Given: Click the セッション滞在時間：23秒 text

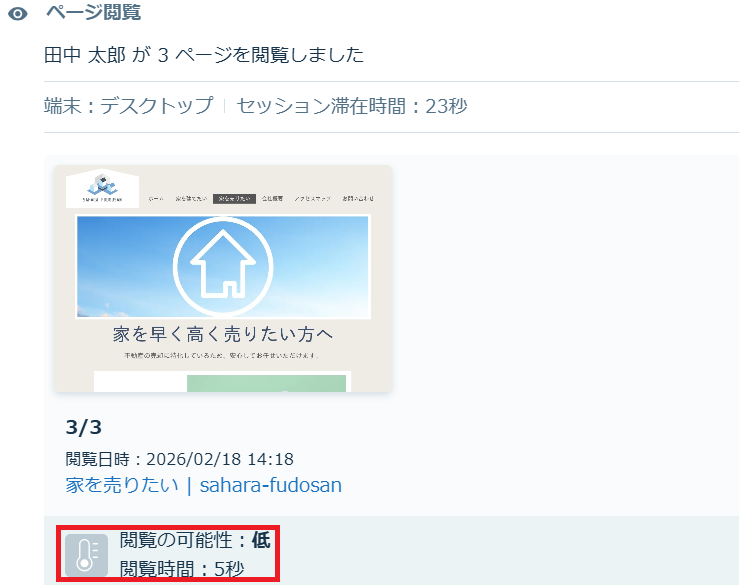Looking at the screenshot, I should click(x=352, y=106).
